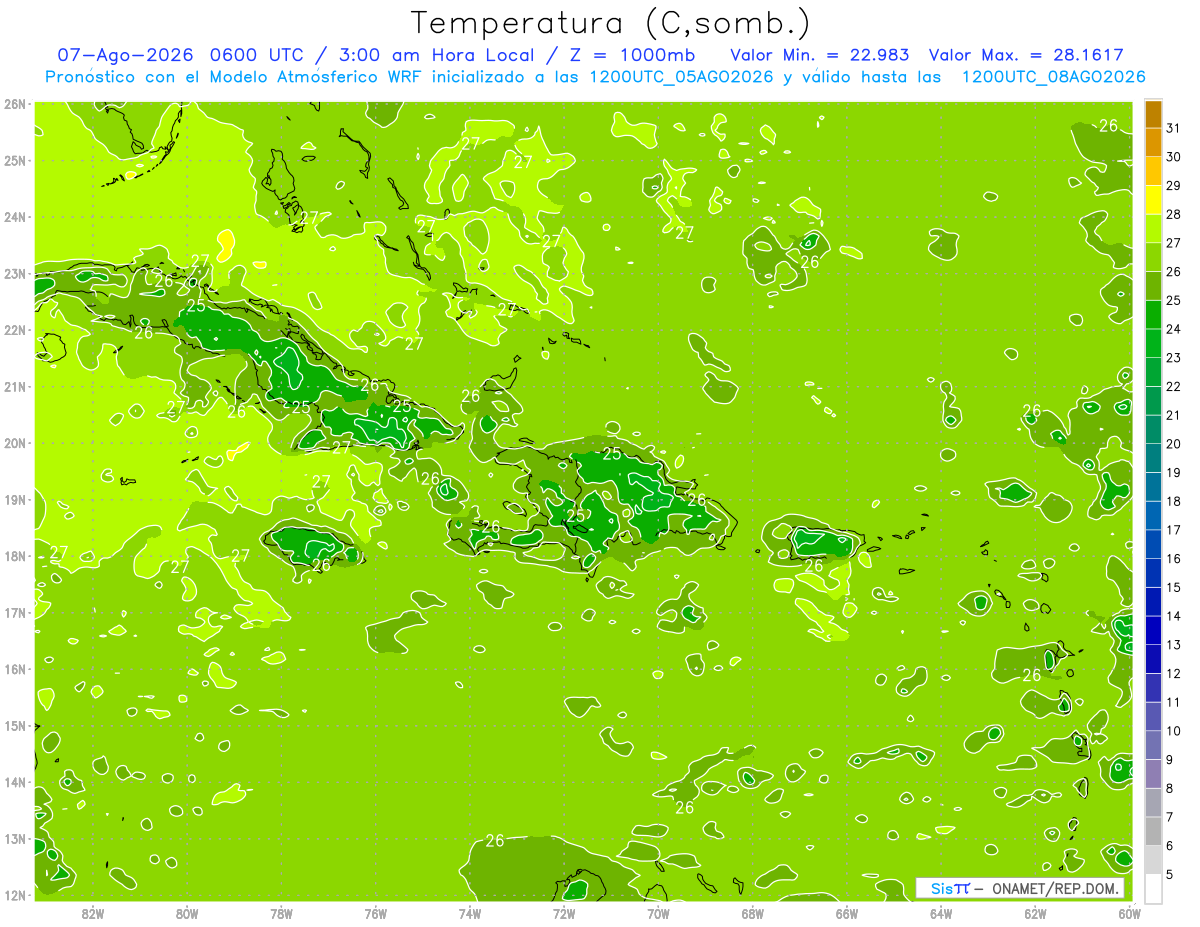
Task: Click the "64W" longitude axis label
Action: [940, 913]
